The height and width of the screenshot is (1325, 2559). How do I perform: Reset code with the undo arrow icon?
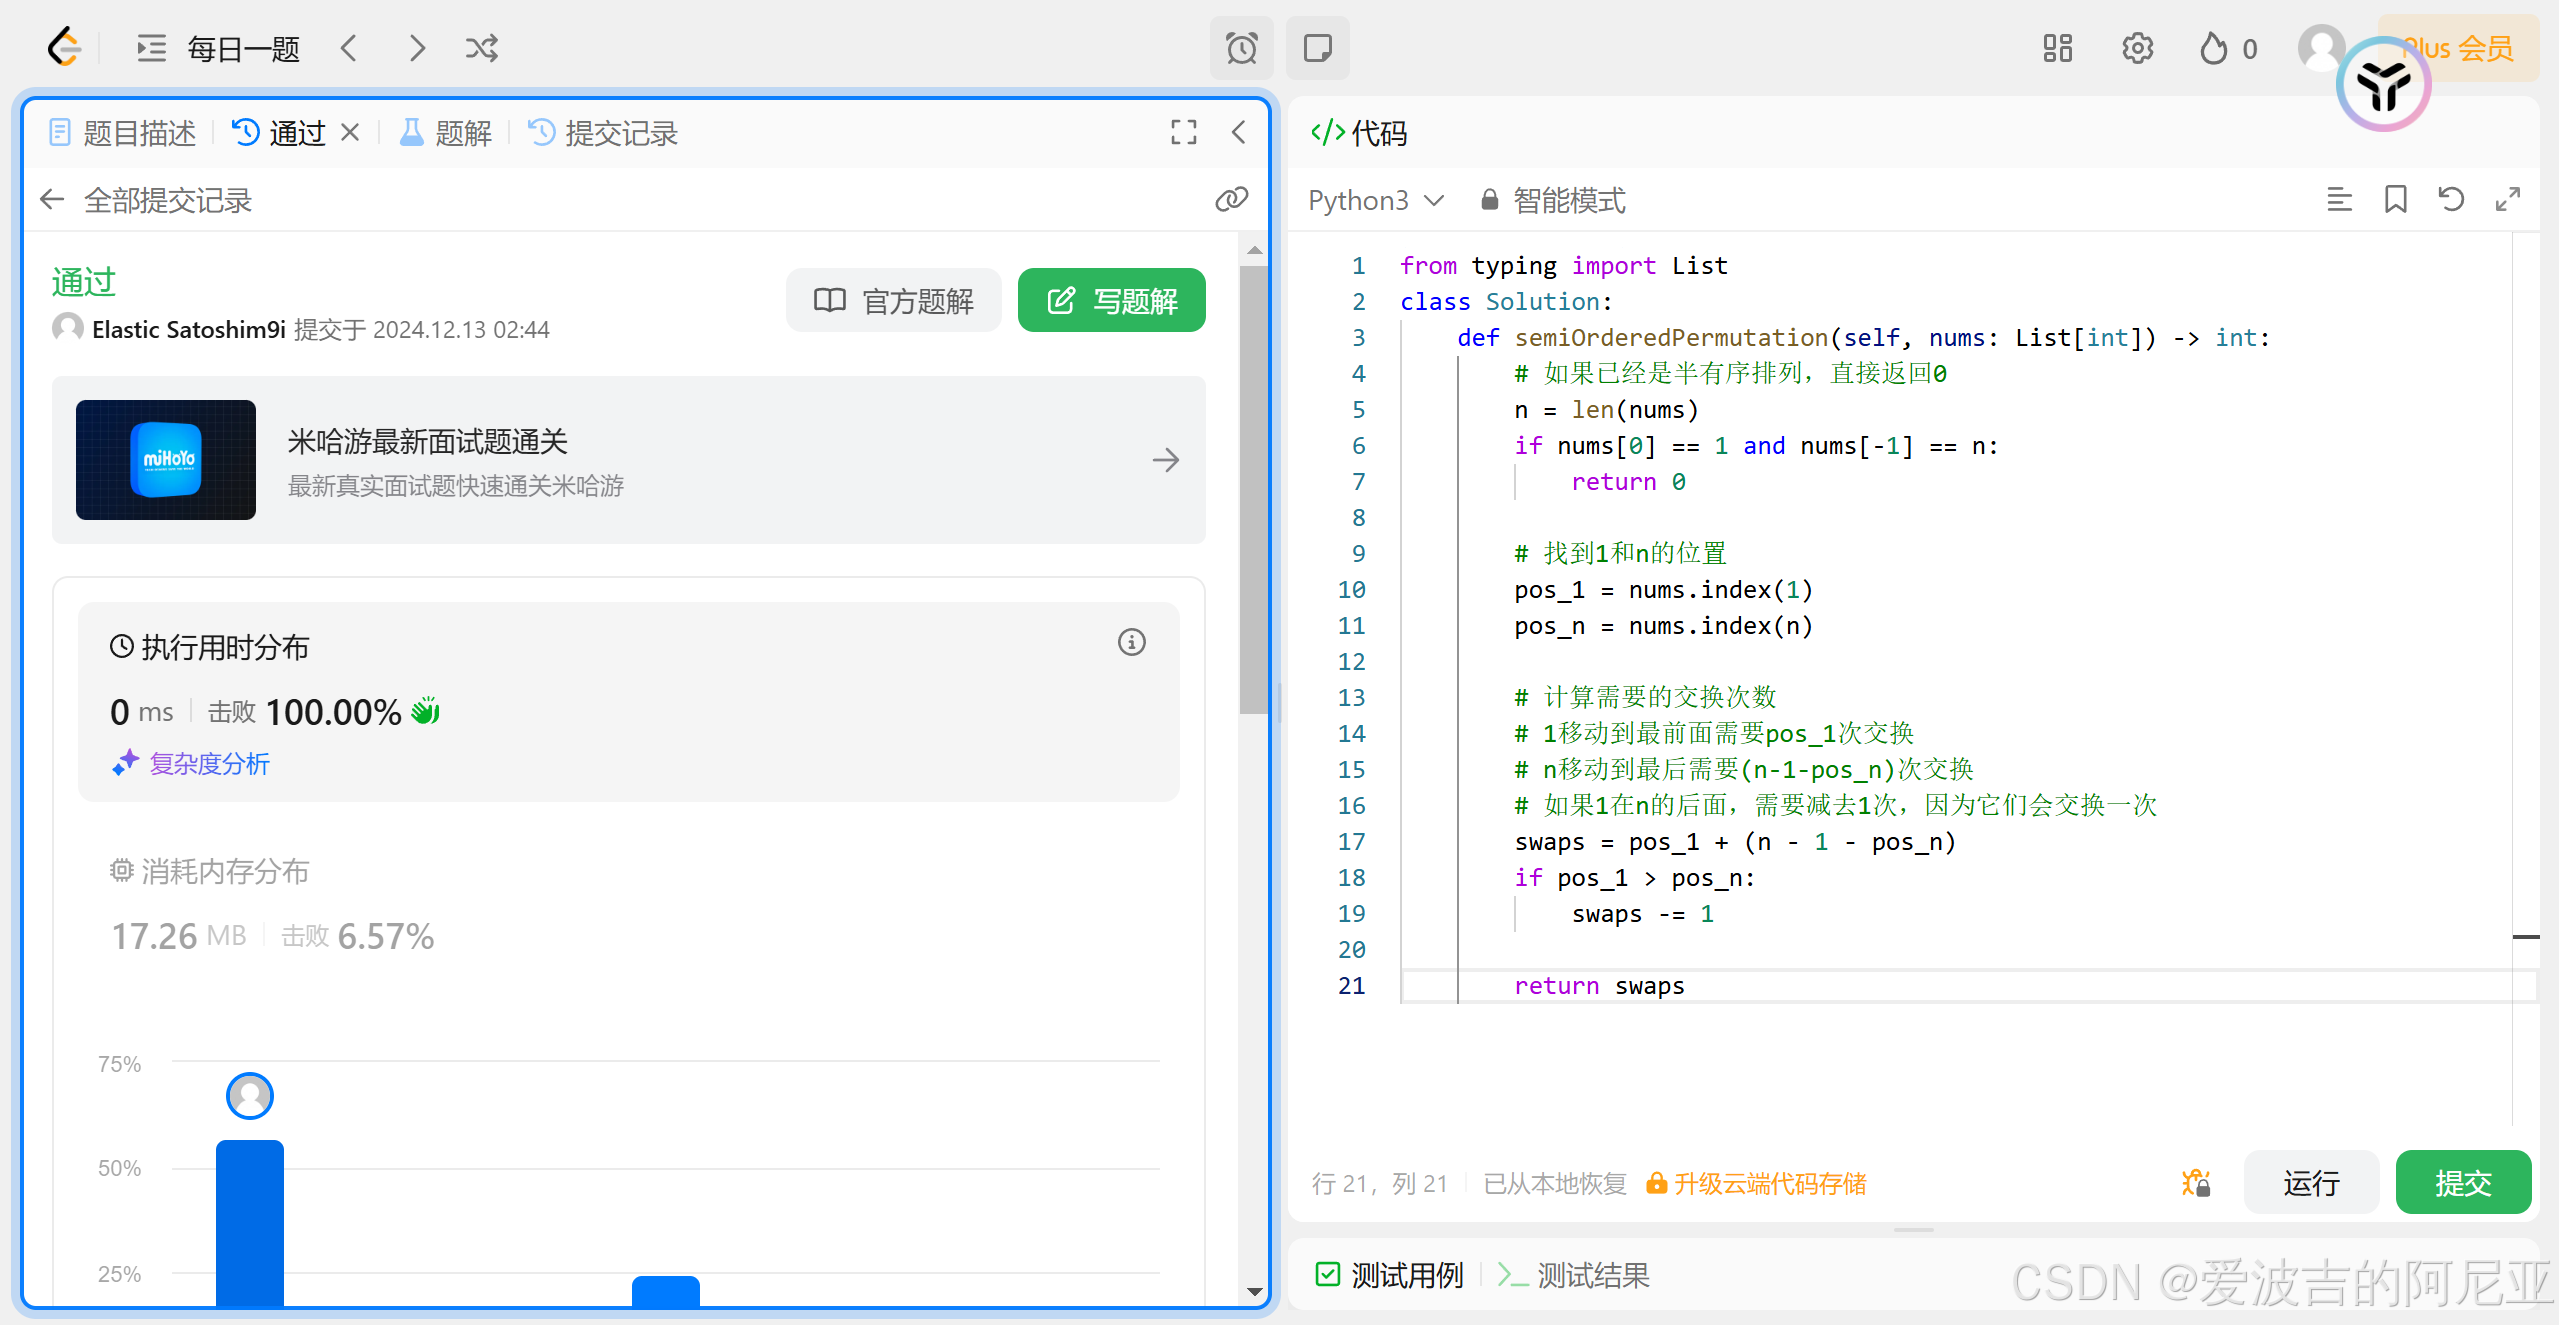(x=2451, y=200)
